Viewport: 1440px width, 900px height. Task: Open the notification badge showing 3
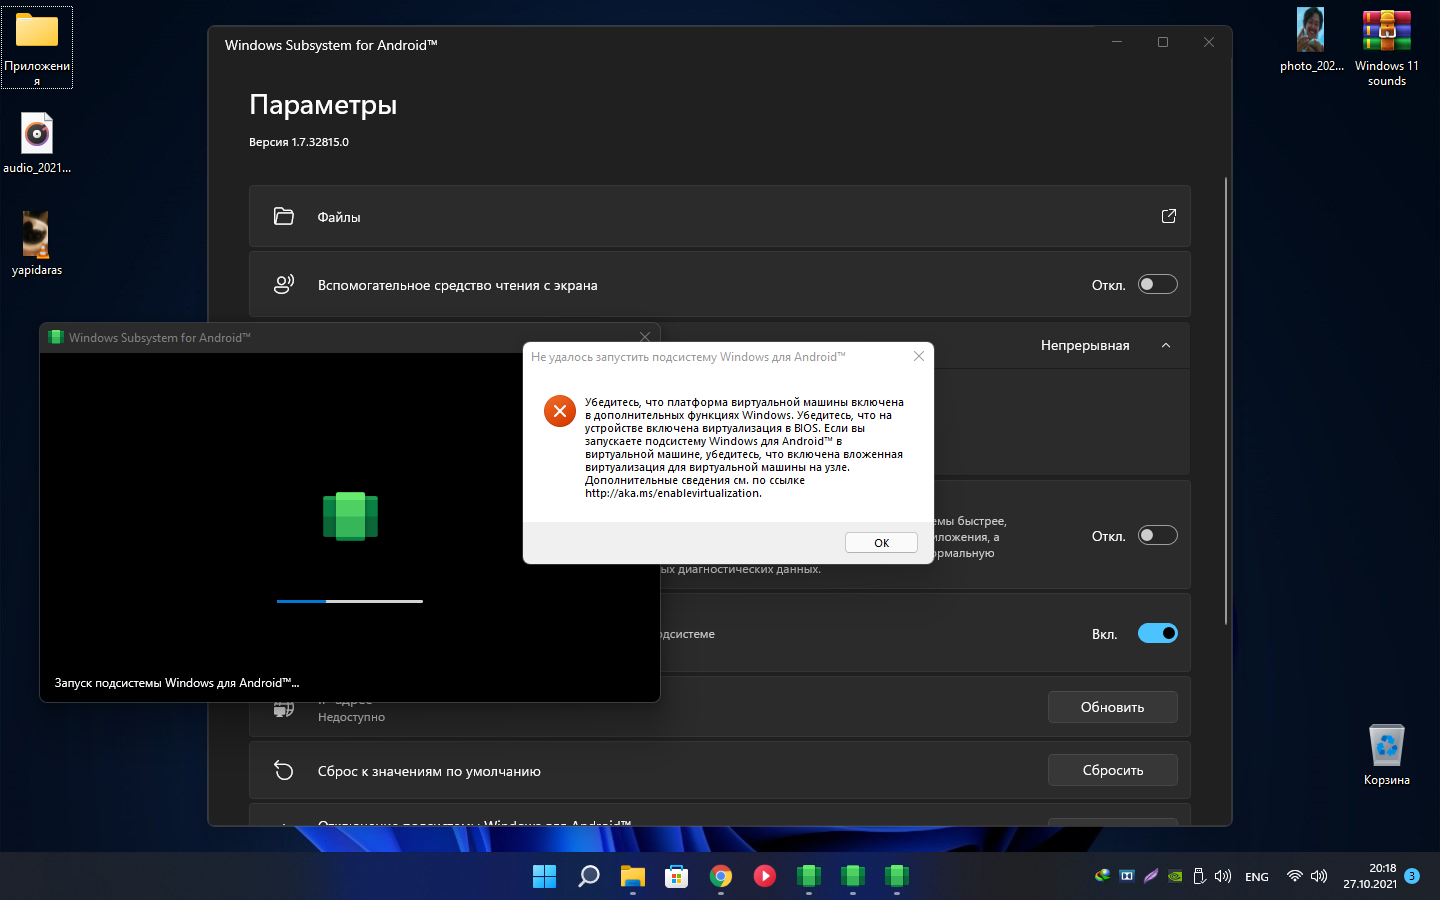click(1412, 876)
